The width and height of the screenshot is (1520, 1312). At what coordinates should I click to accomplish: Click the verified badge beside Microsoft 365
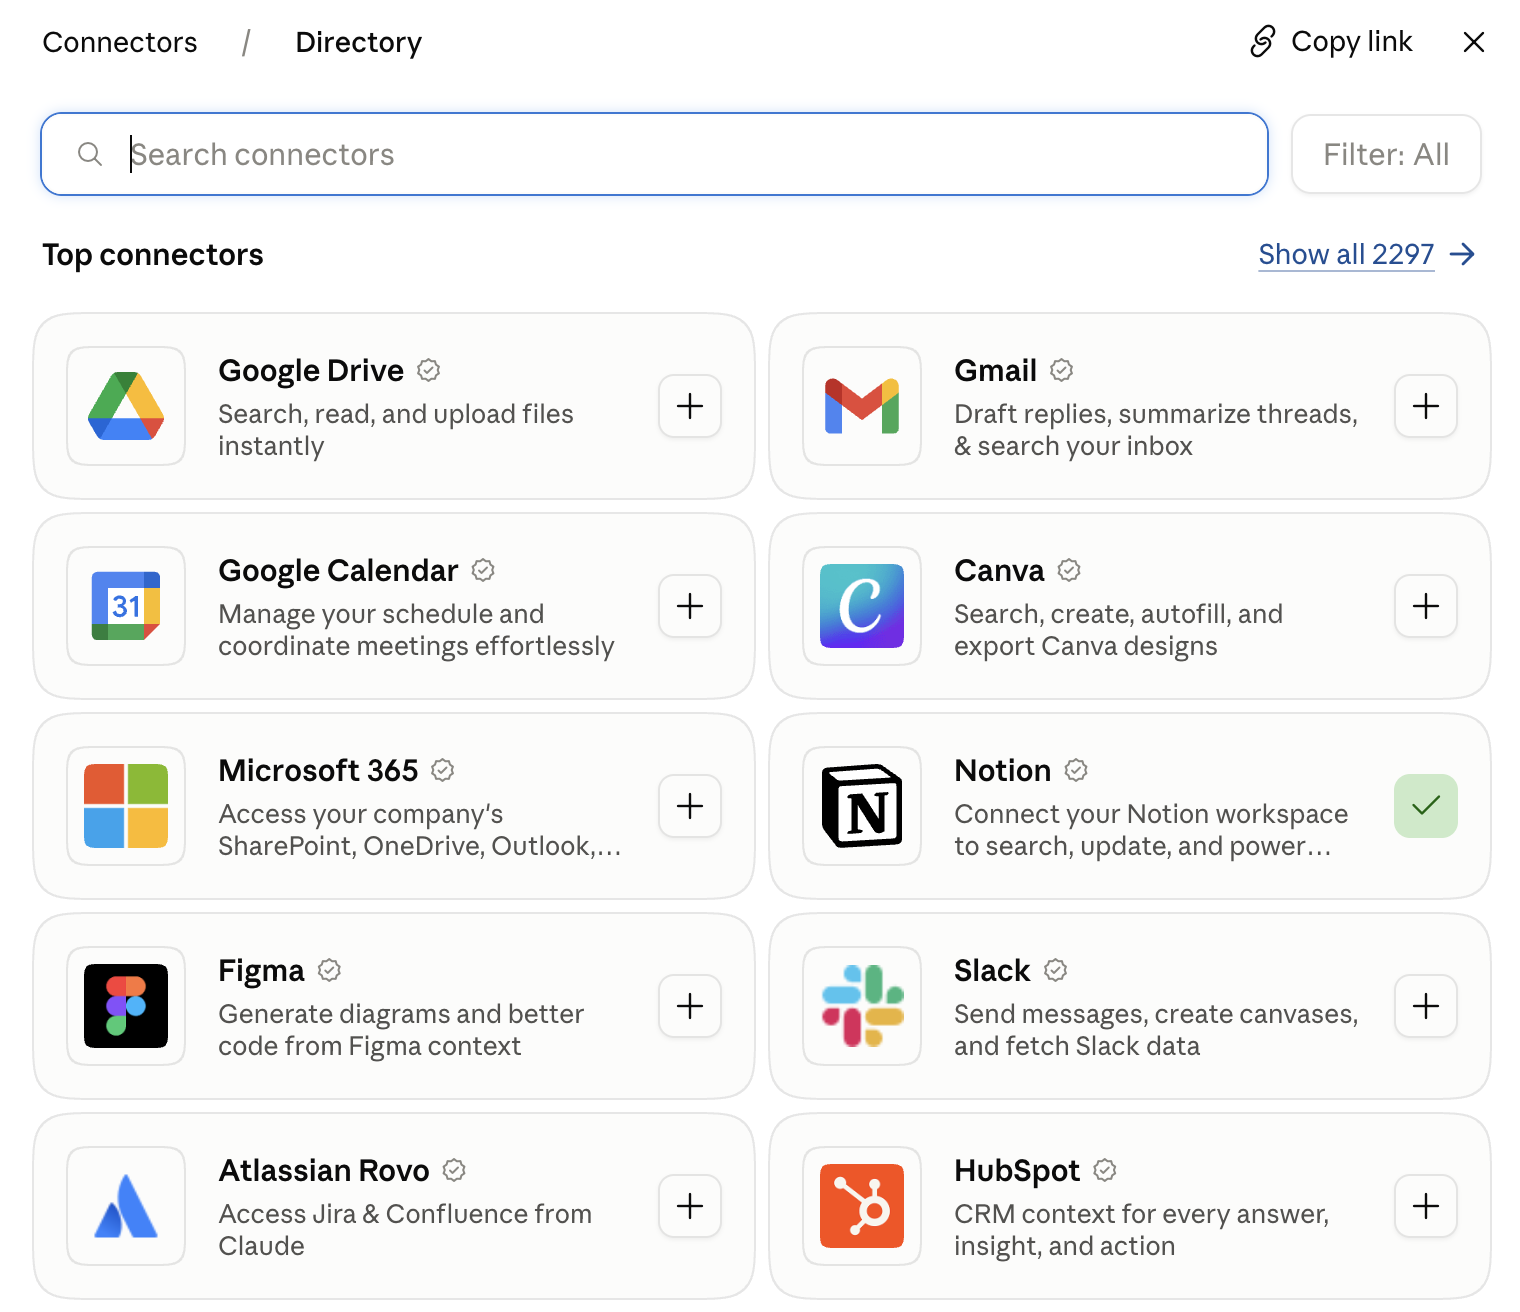(x=443, y=770)
